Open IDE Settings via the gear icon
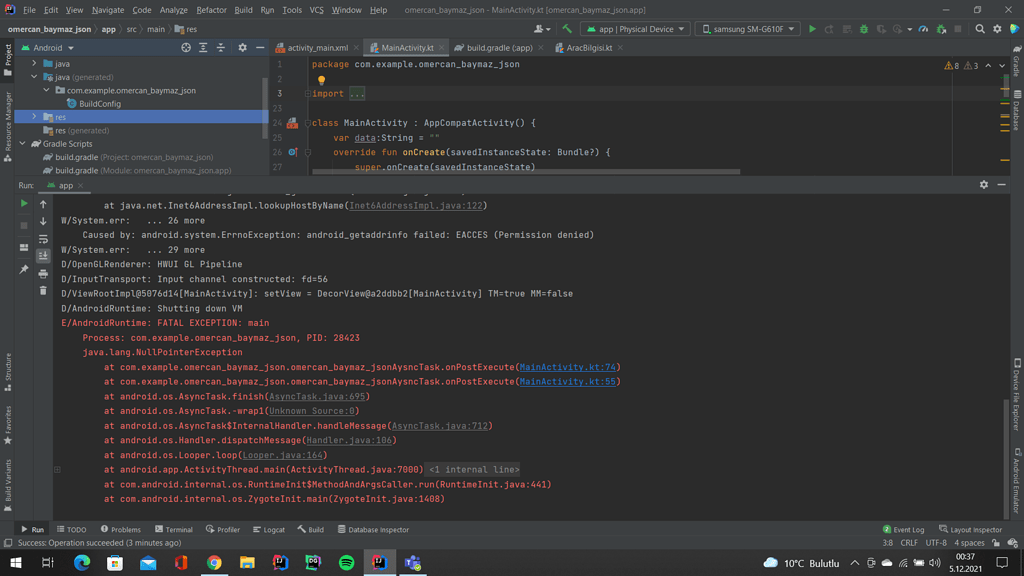This screenshot has height=576, width=1024. coord(997,29)
